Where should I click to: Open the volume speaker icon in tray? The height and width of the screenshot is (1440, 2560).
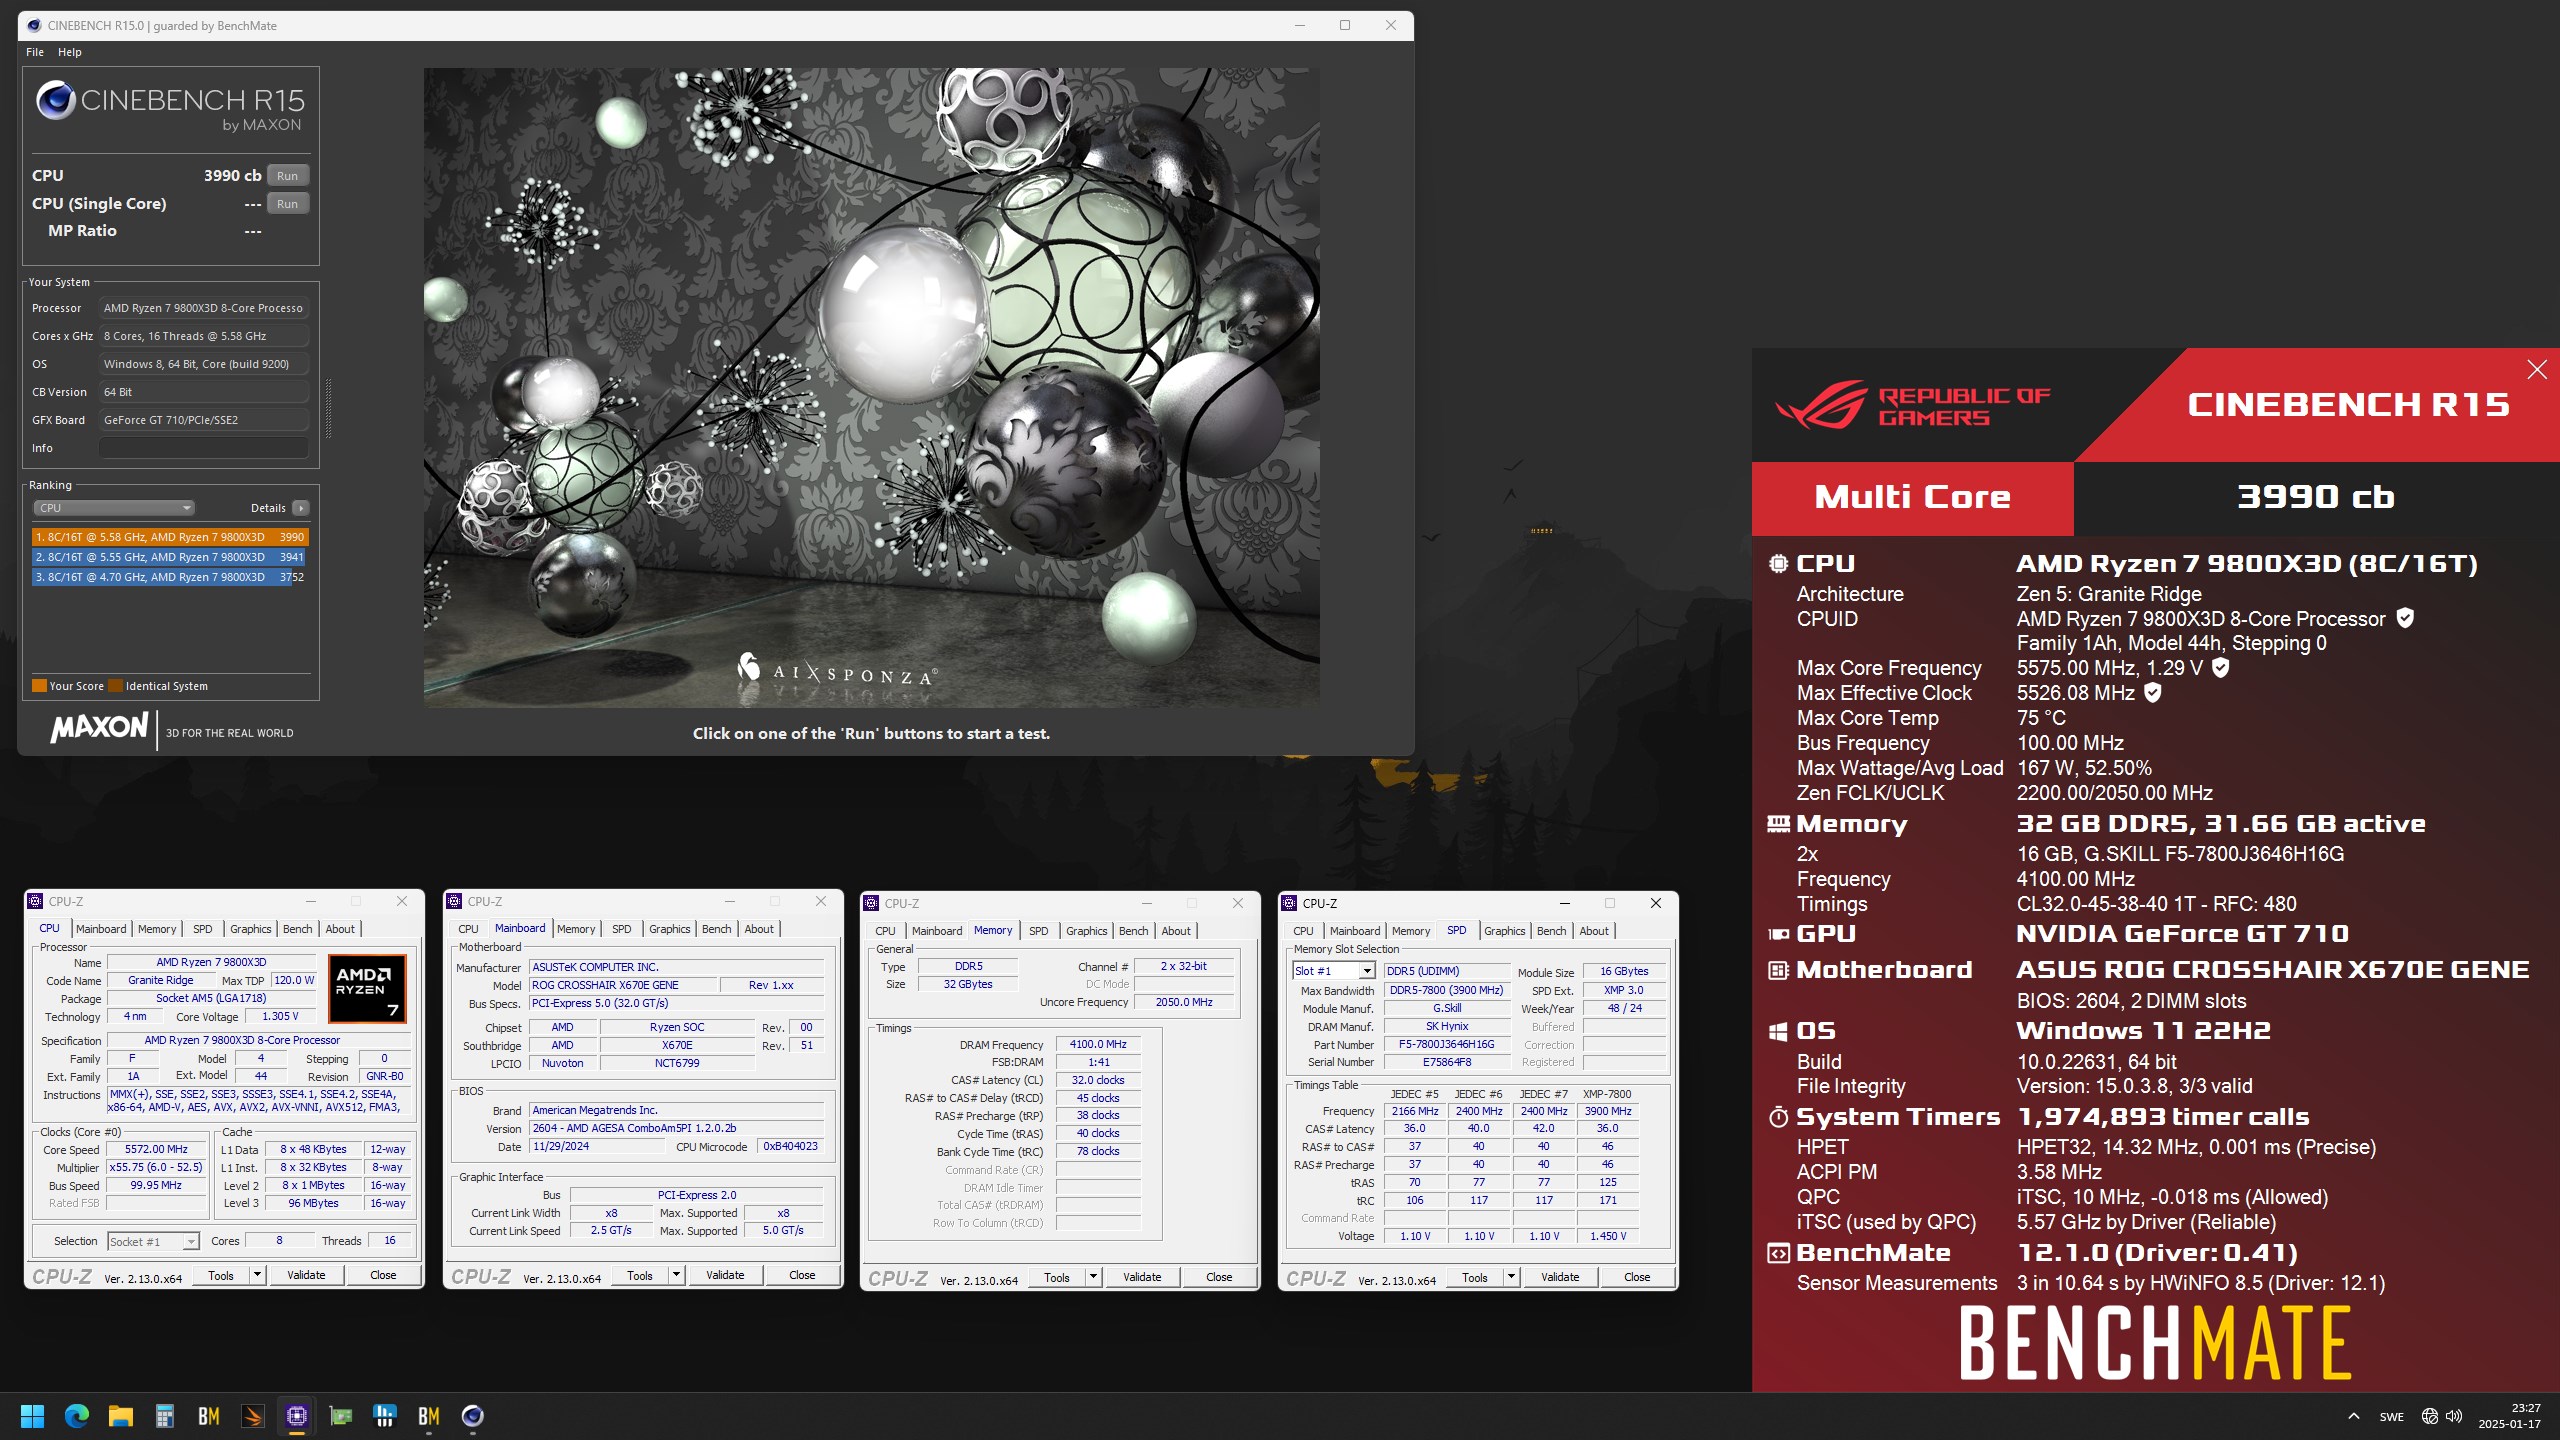[2454, 1416]
